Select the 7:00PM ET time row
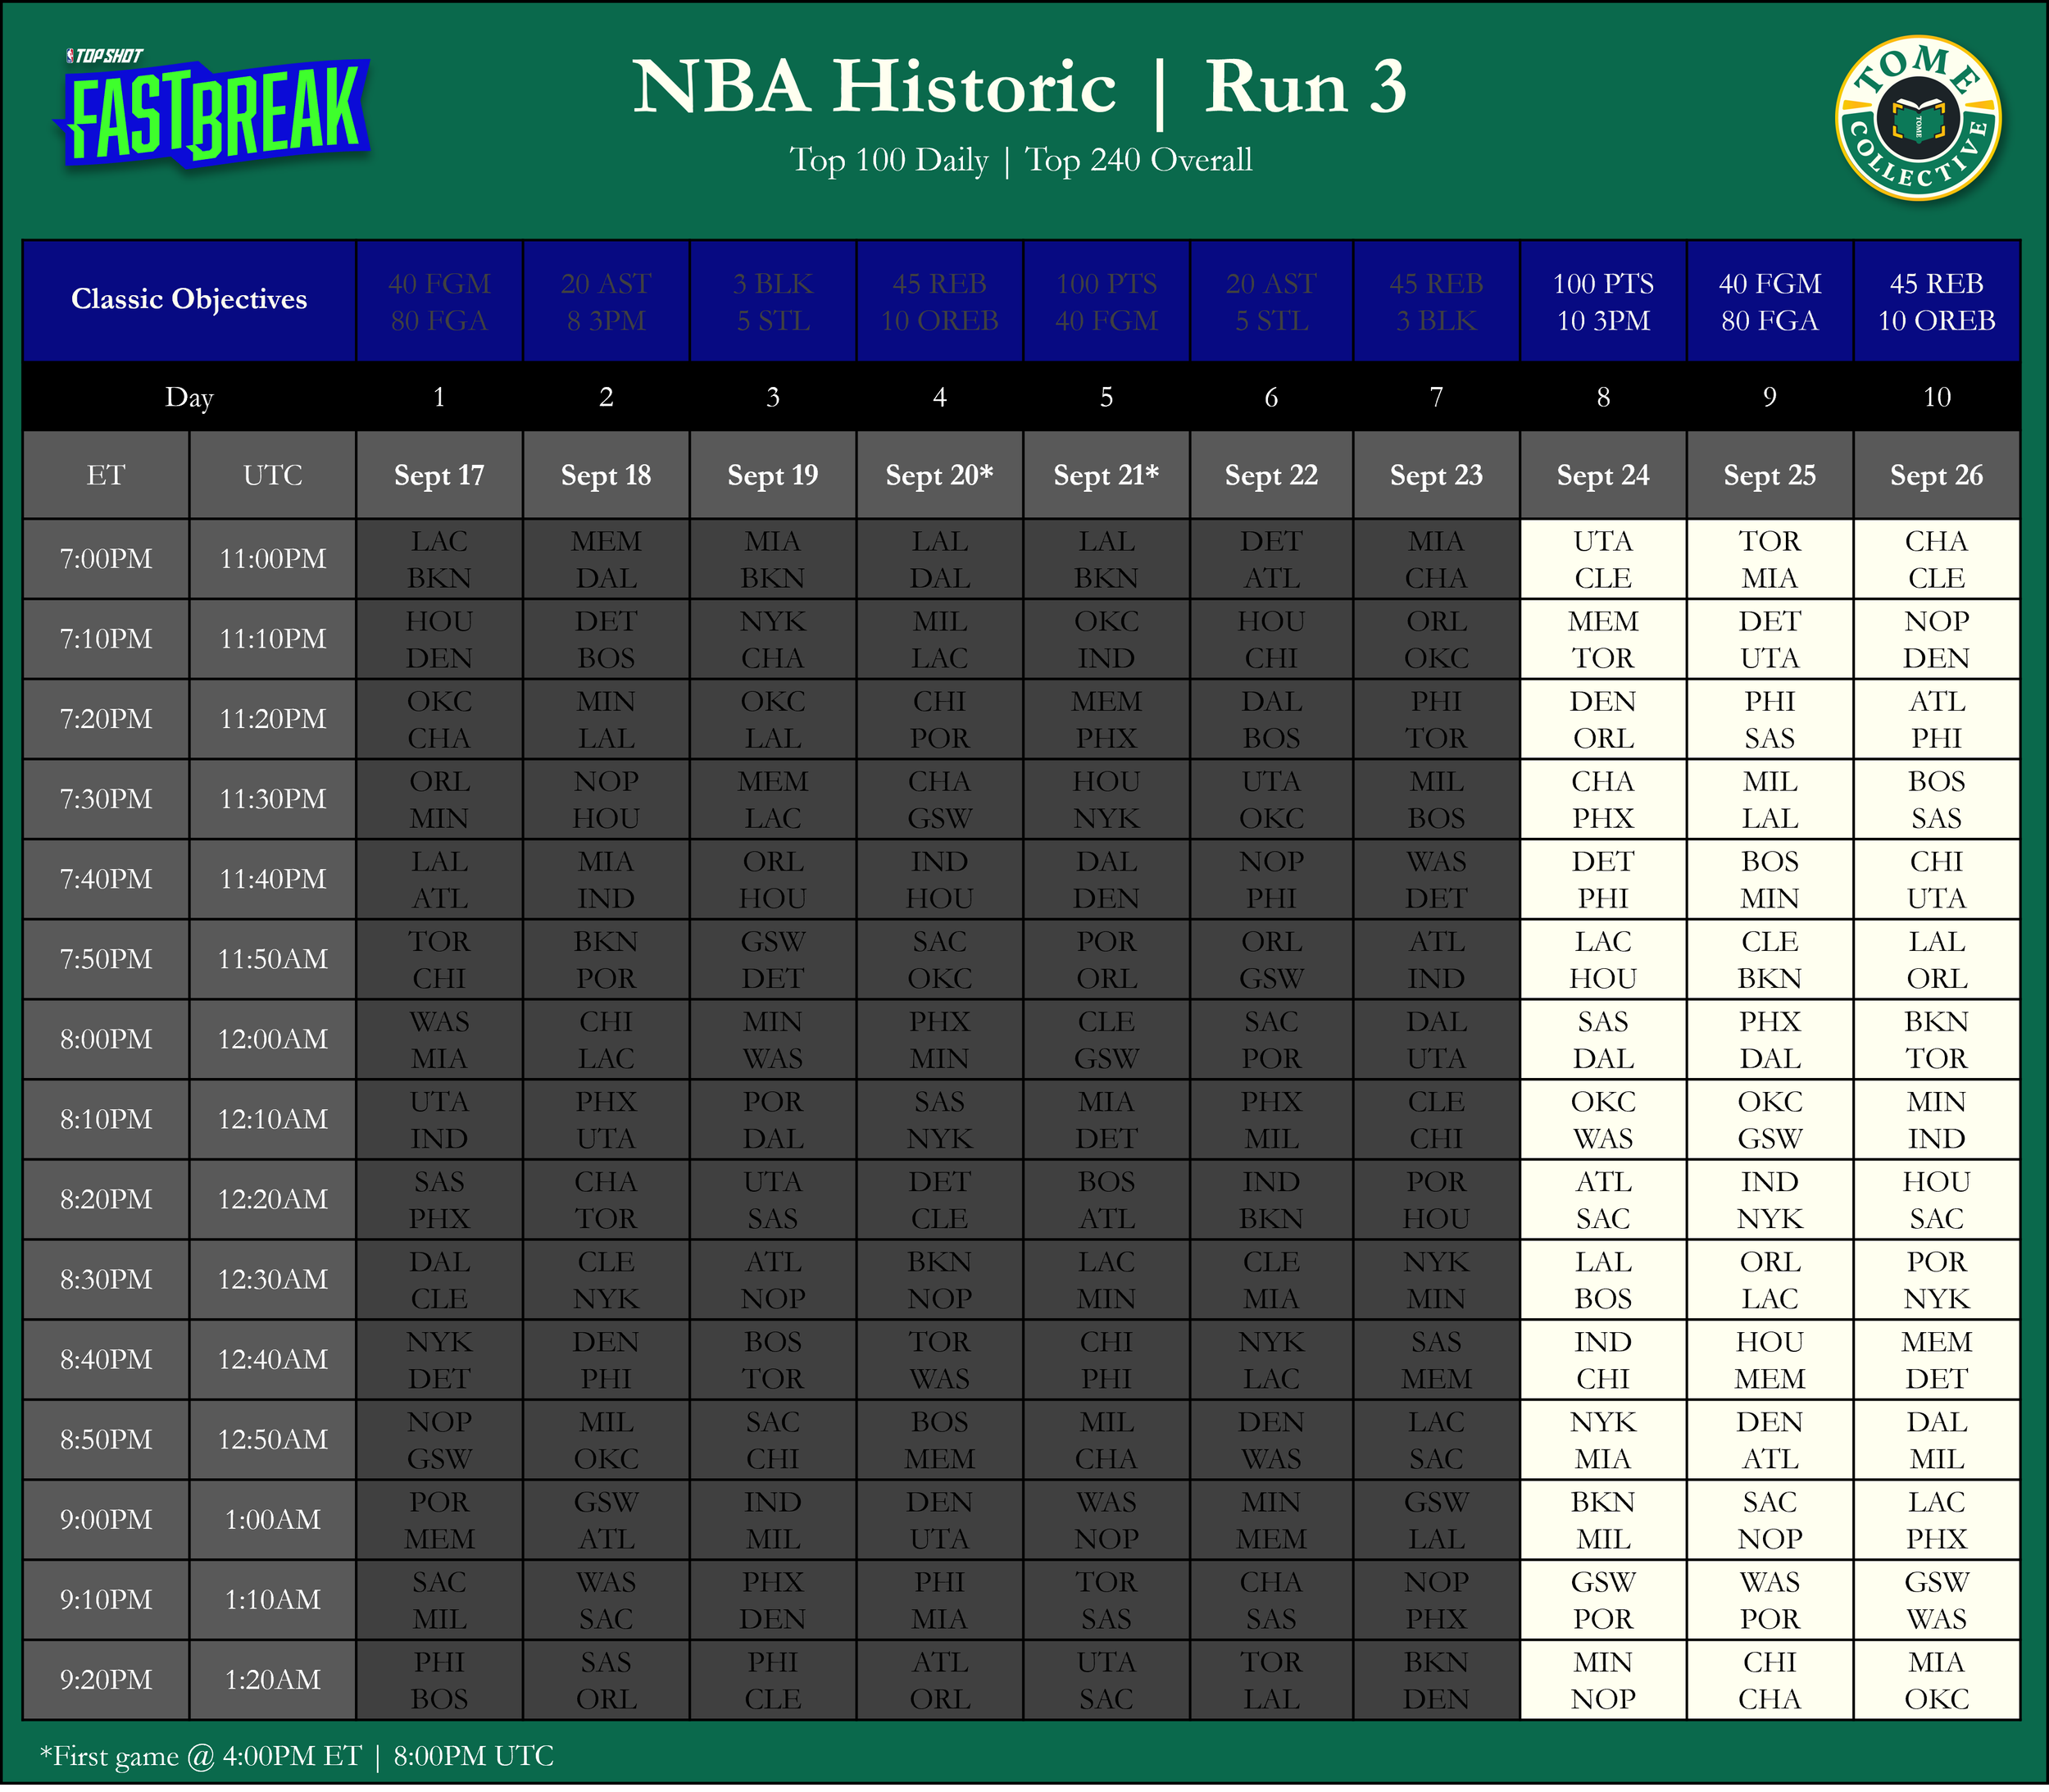The width and height of the screenshot is (2049, 1792). click(x=106, y=559)
